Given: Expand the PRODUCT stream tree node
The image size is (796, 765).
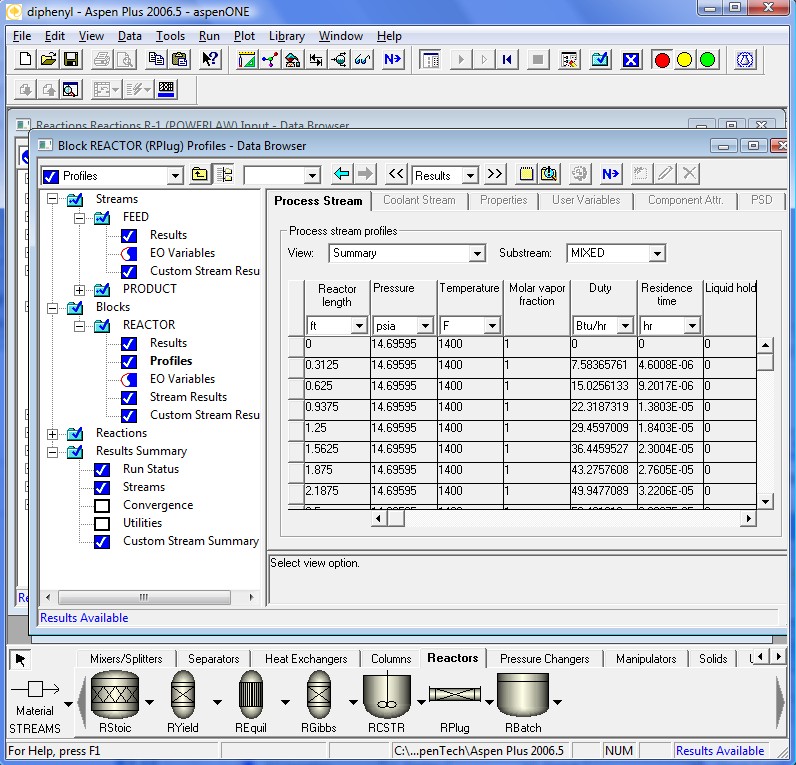Looking at the screenshot, I should 80,289.
